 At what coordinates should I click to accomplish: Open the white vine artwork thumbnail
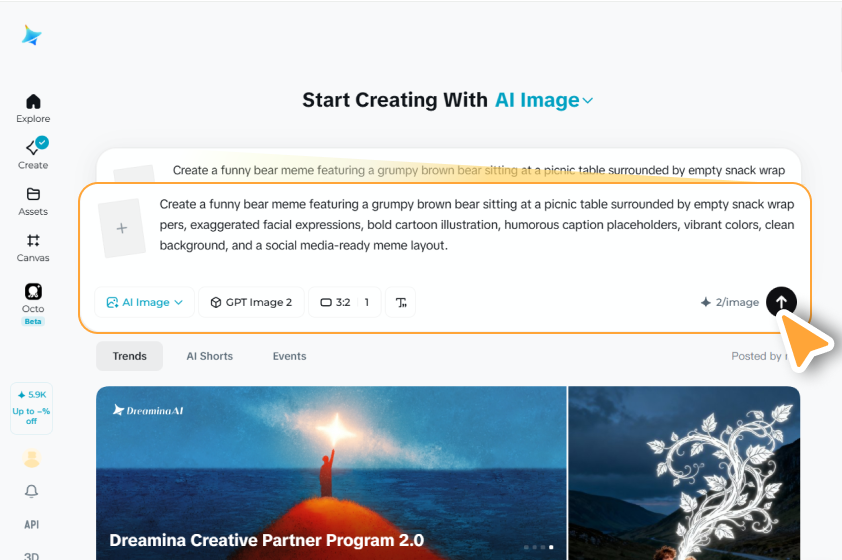pos(684,473)
